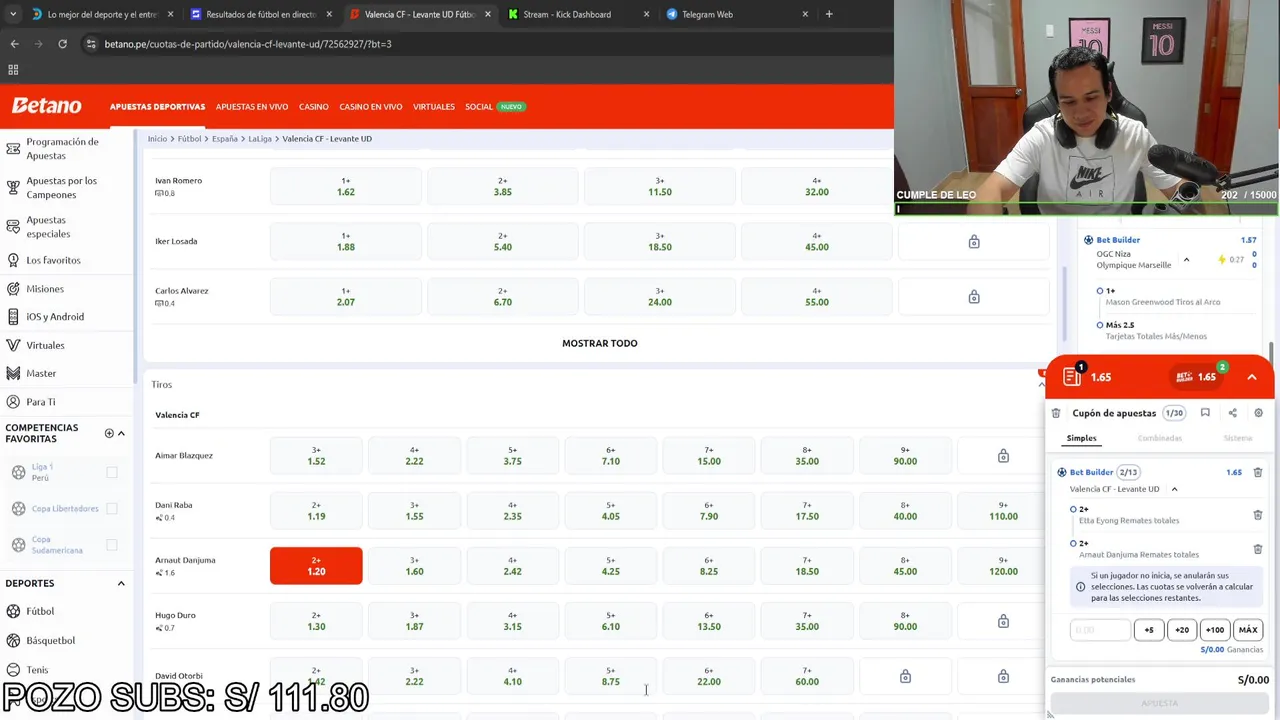Select Aimar Blazquez 3+ at 1.52
1280x720 pixels.
click(x=316, y=456)
